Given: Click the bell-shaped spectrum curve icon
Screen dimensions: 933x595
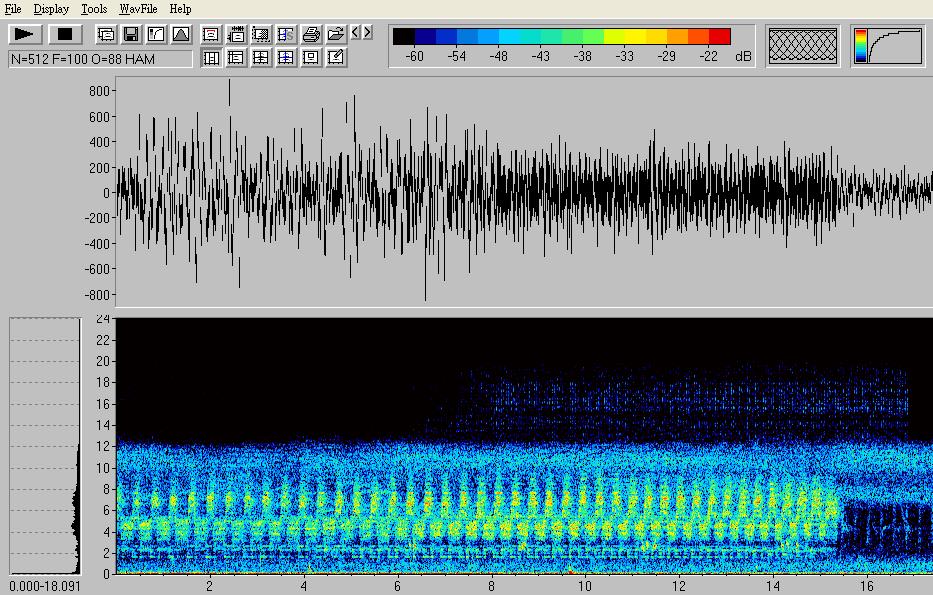Looking at the screenshot, I should pyautogui.click(x=181, y=34).
